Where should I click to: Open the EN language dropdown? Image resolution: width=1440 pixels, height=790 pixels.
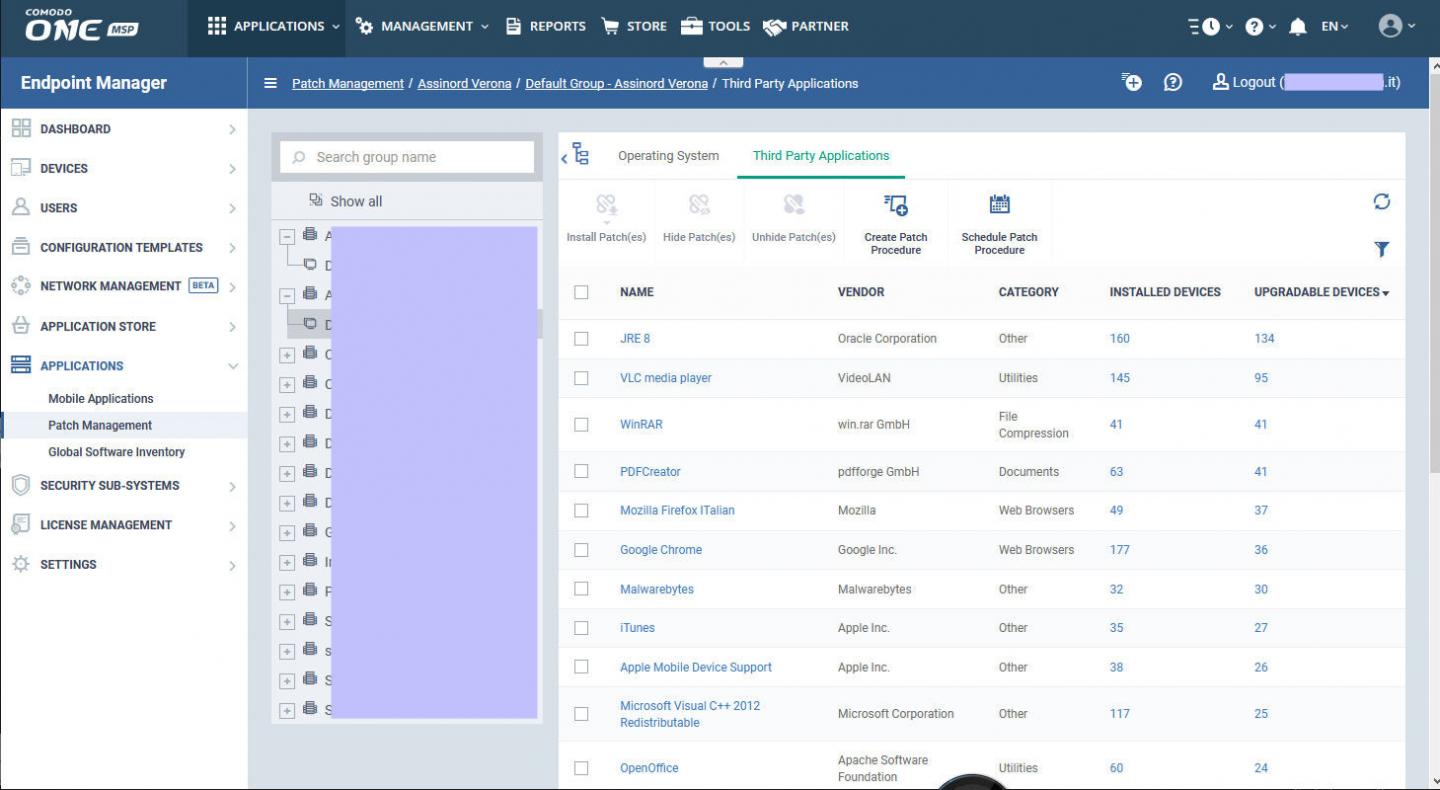(x=1335, y=27)
